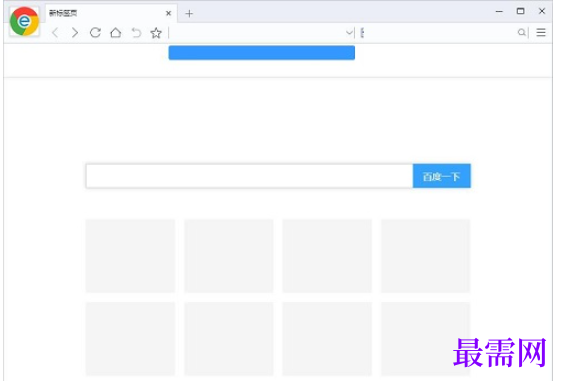Screen dimensions: 565x384
Task: Open the second tile in top row
Action: (229, 256)
